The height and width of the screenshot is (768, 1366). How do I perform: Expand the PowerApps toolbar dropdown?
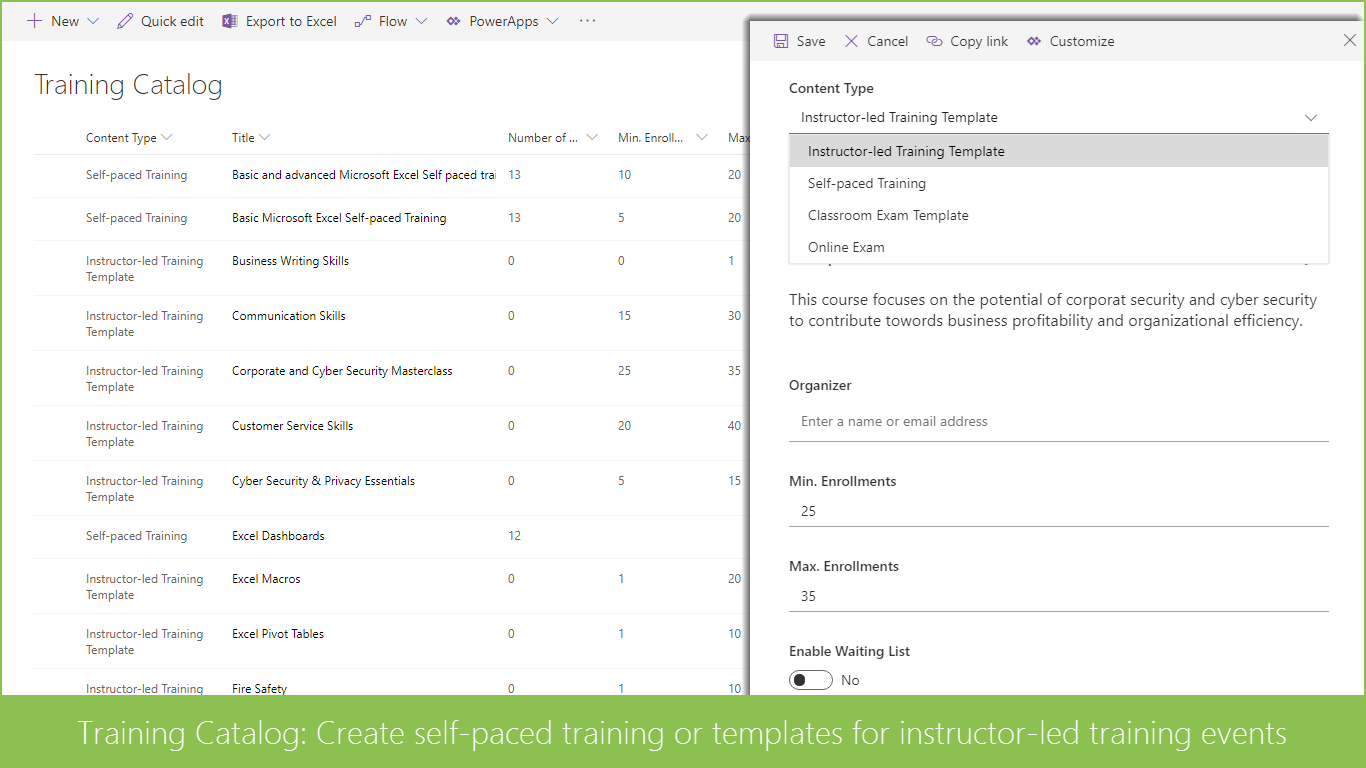(x=553, y=21)
